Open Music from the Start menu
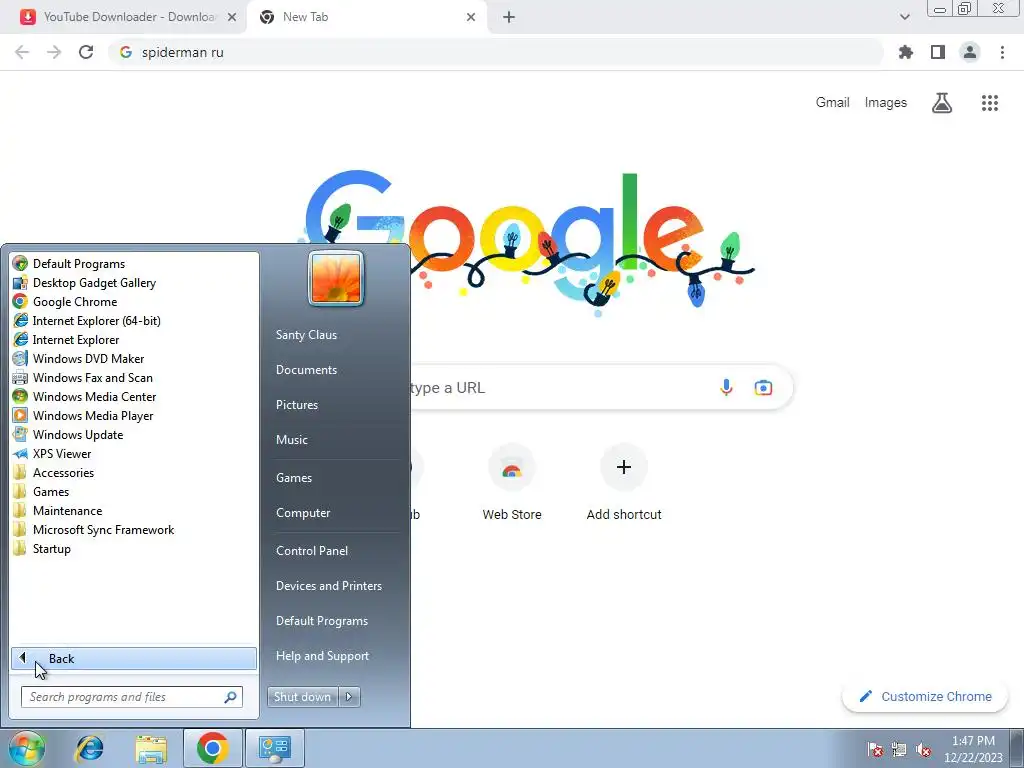1024x768 pixels. coord(291,440)
